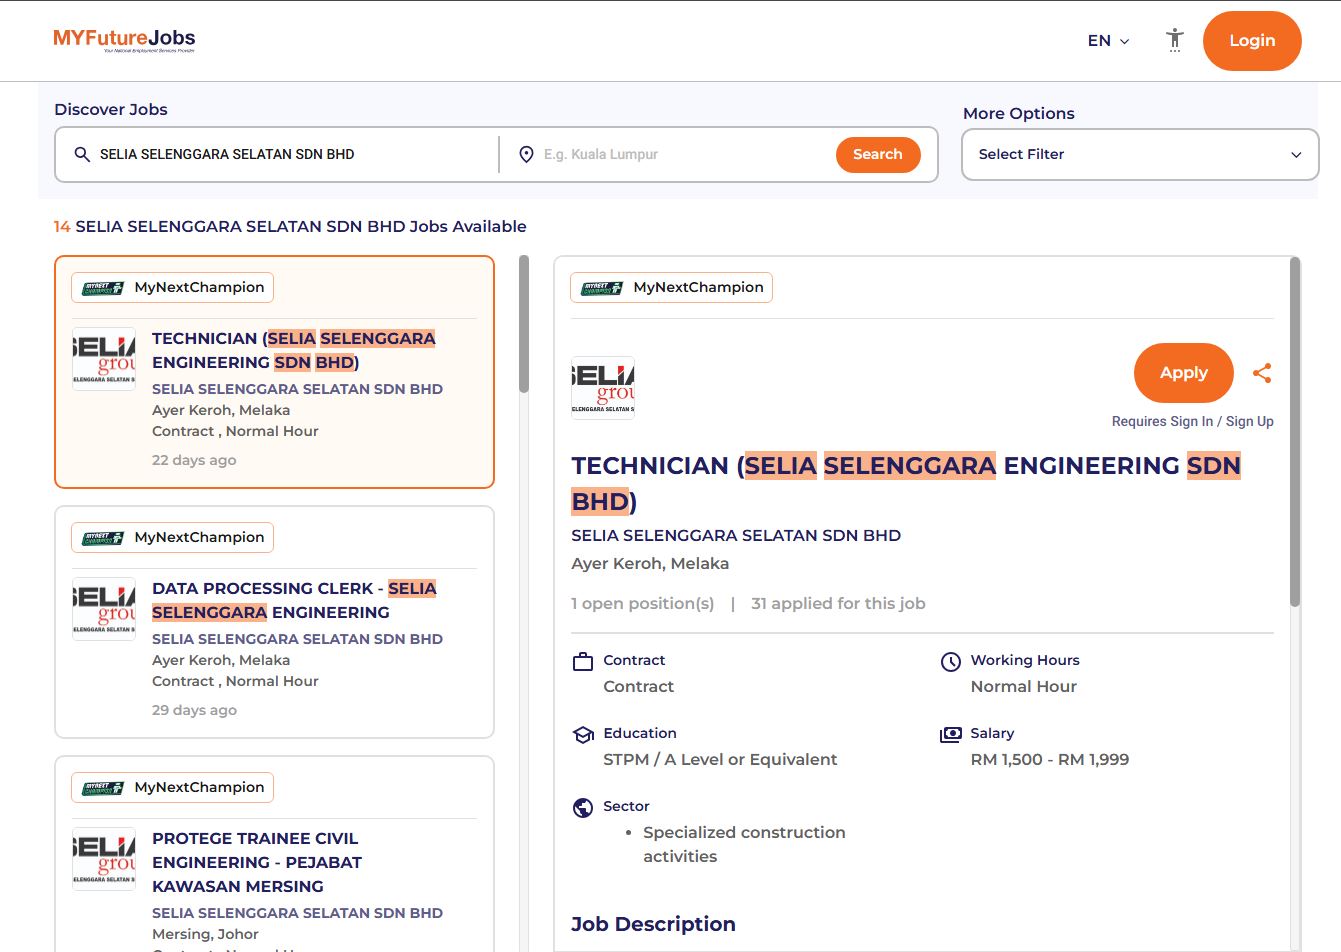
Task: Click MyNextChampion badge in Protege Trainee card
Action: click(x=172, y=787)
